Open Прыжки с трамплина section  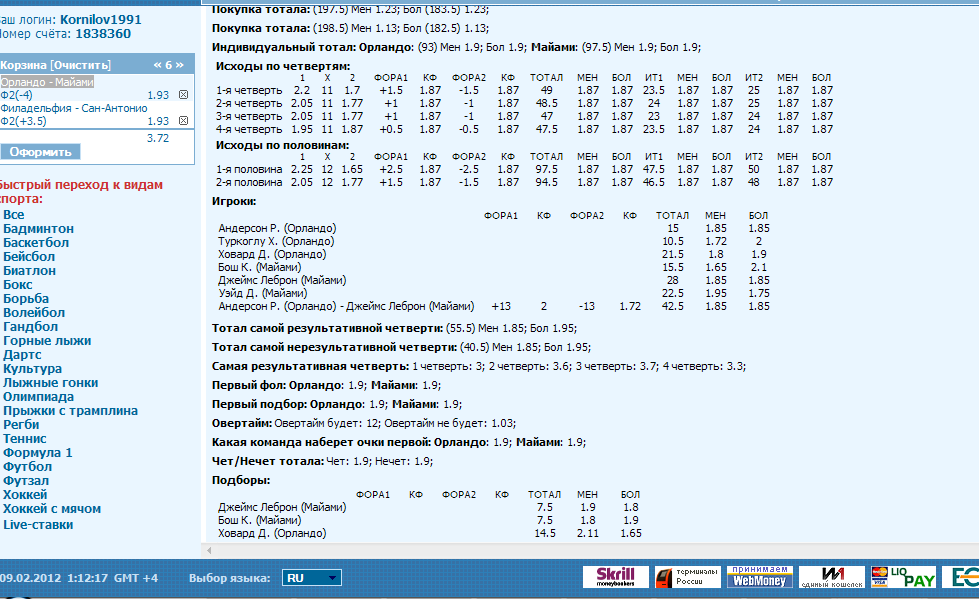(x=71, y=410)
